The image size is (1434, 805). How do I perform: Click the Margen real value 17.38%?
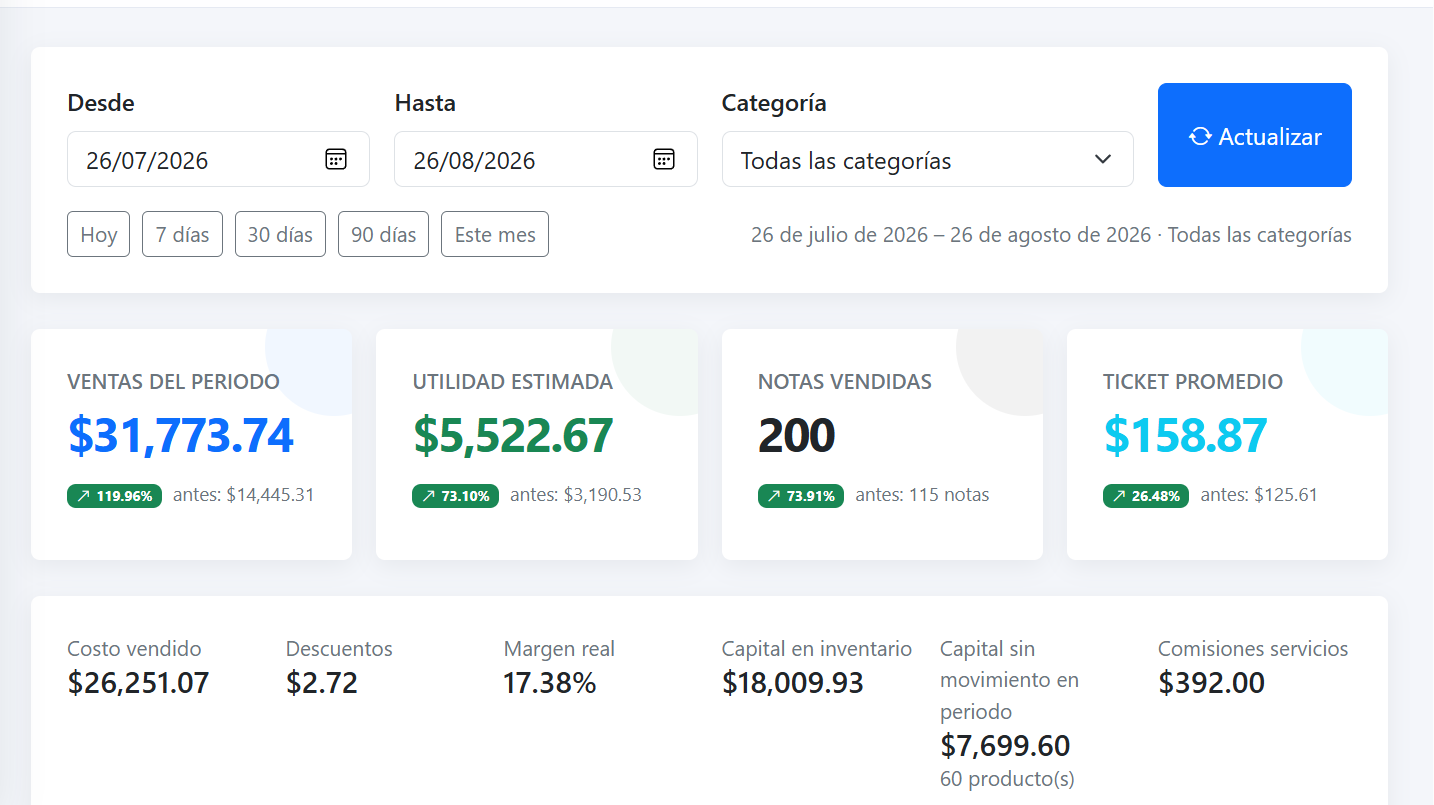pyautogui.click(x=550, y=683)
